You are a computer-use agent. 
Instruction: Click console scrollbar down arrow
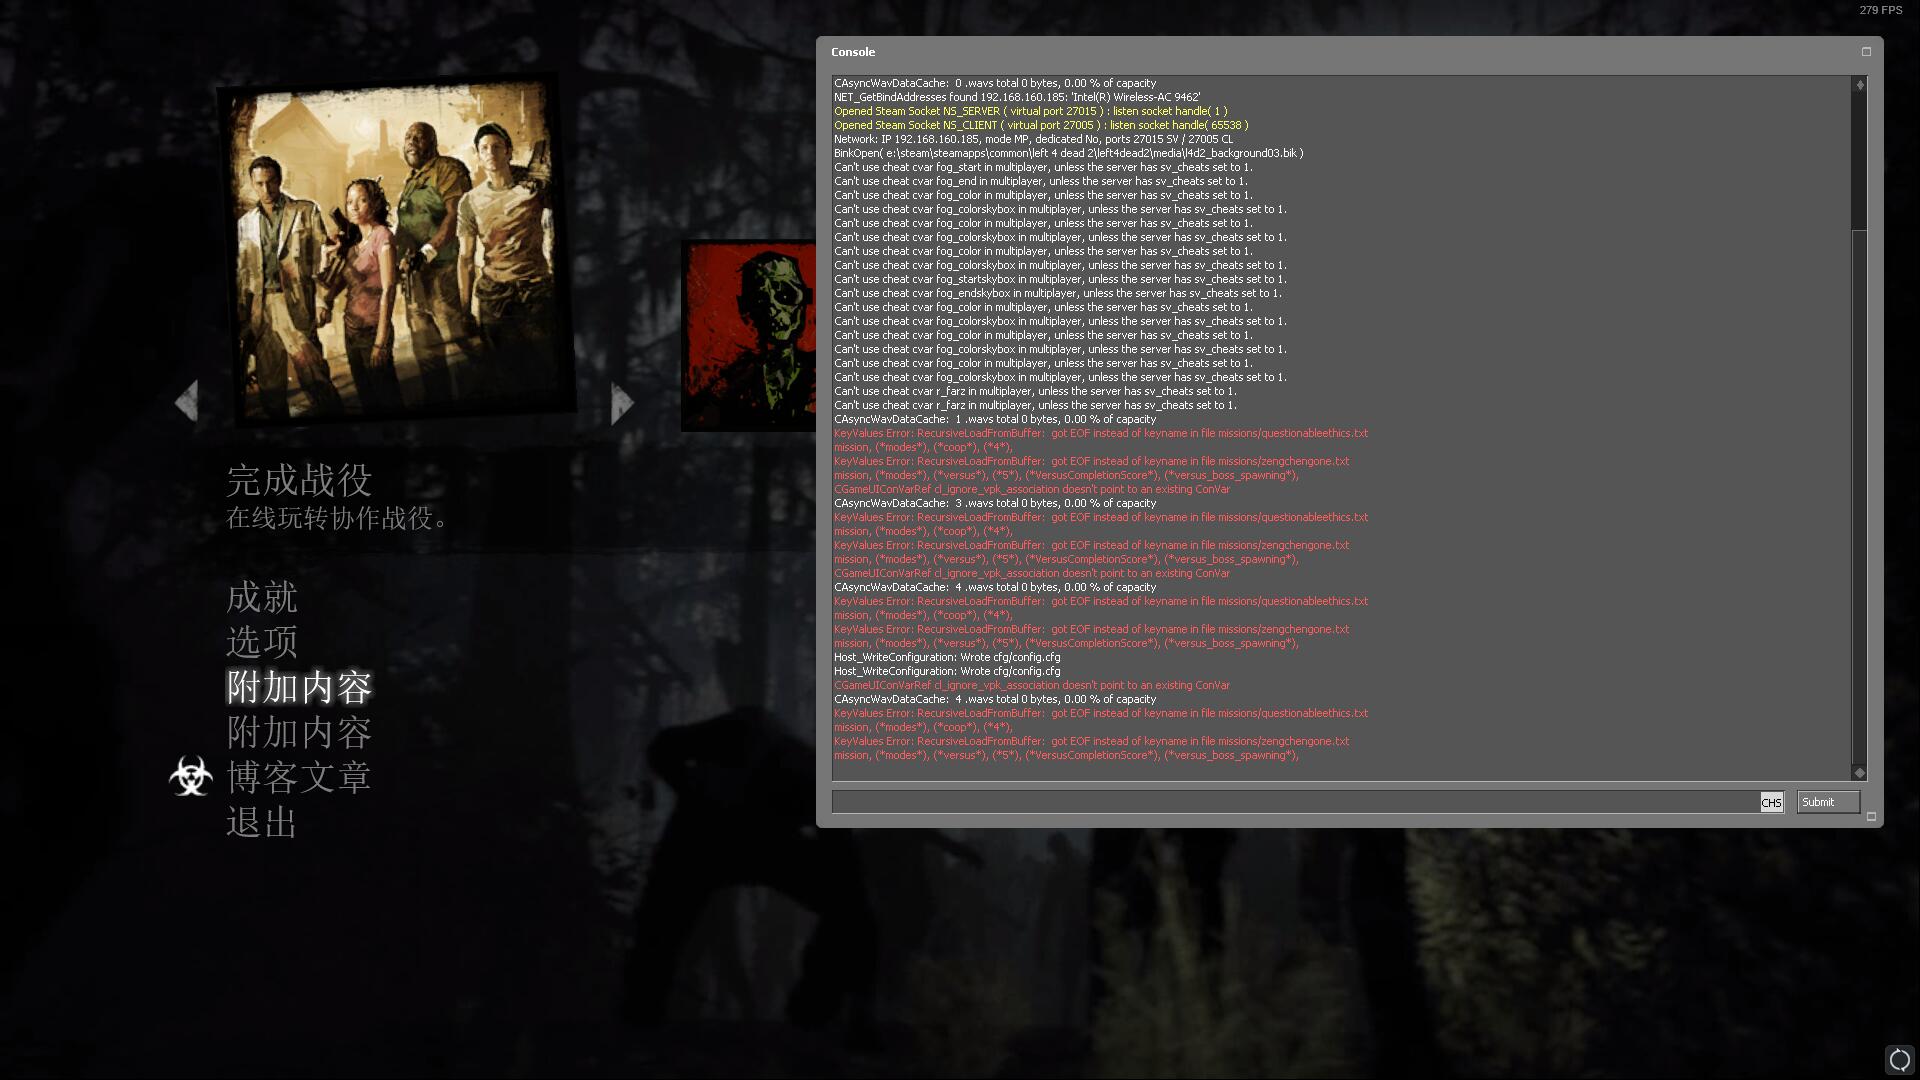coord(1859,772)
